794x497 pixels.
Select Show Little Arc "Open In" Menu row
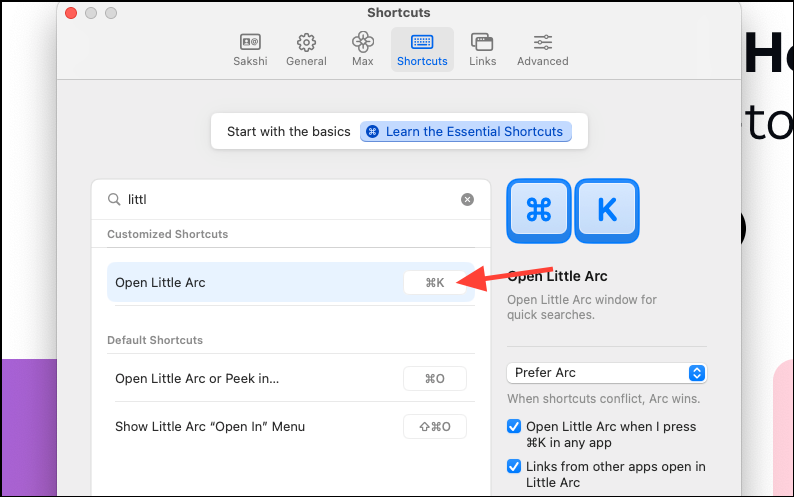tap(291, 427)
